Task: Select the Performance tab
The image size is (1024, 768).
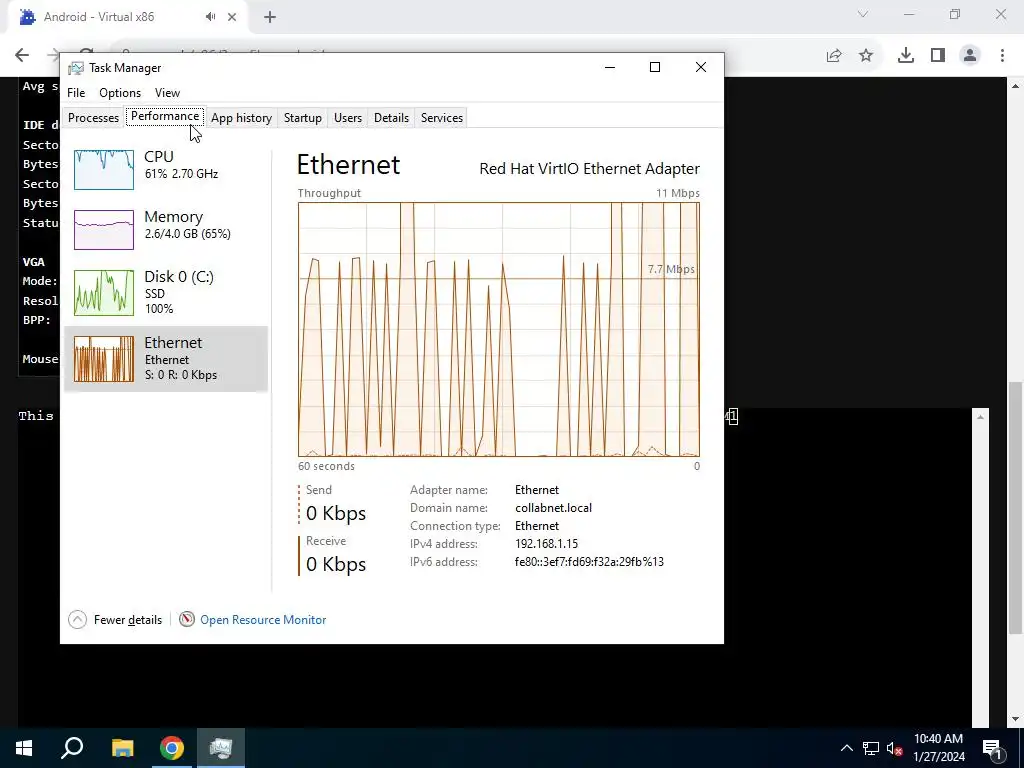Action: (x=165, y=116)
